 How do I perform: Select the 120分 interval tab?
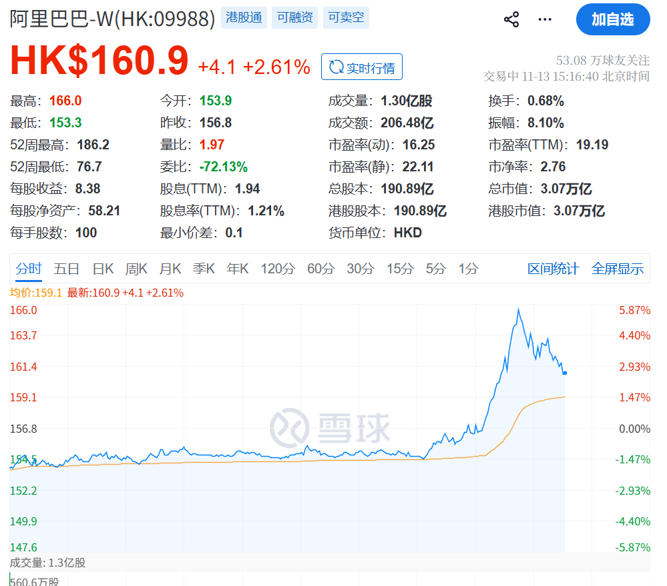click(x=277, y=268)
